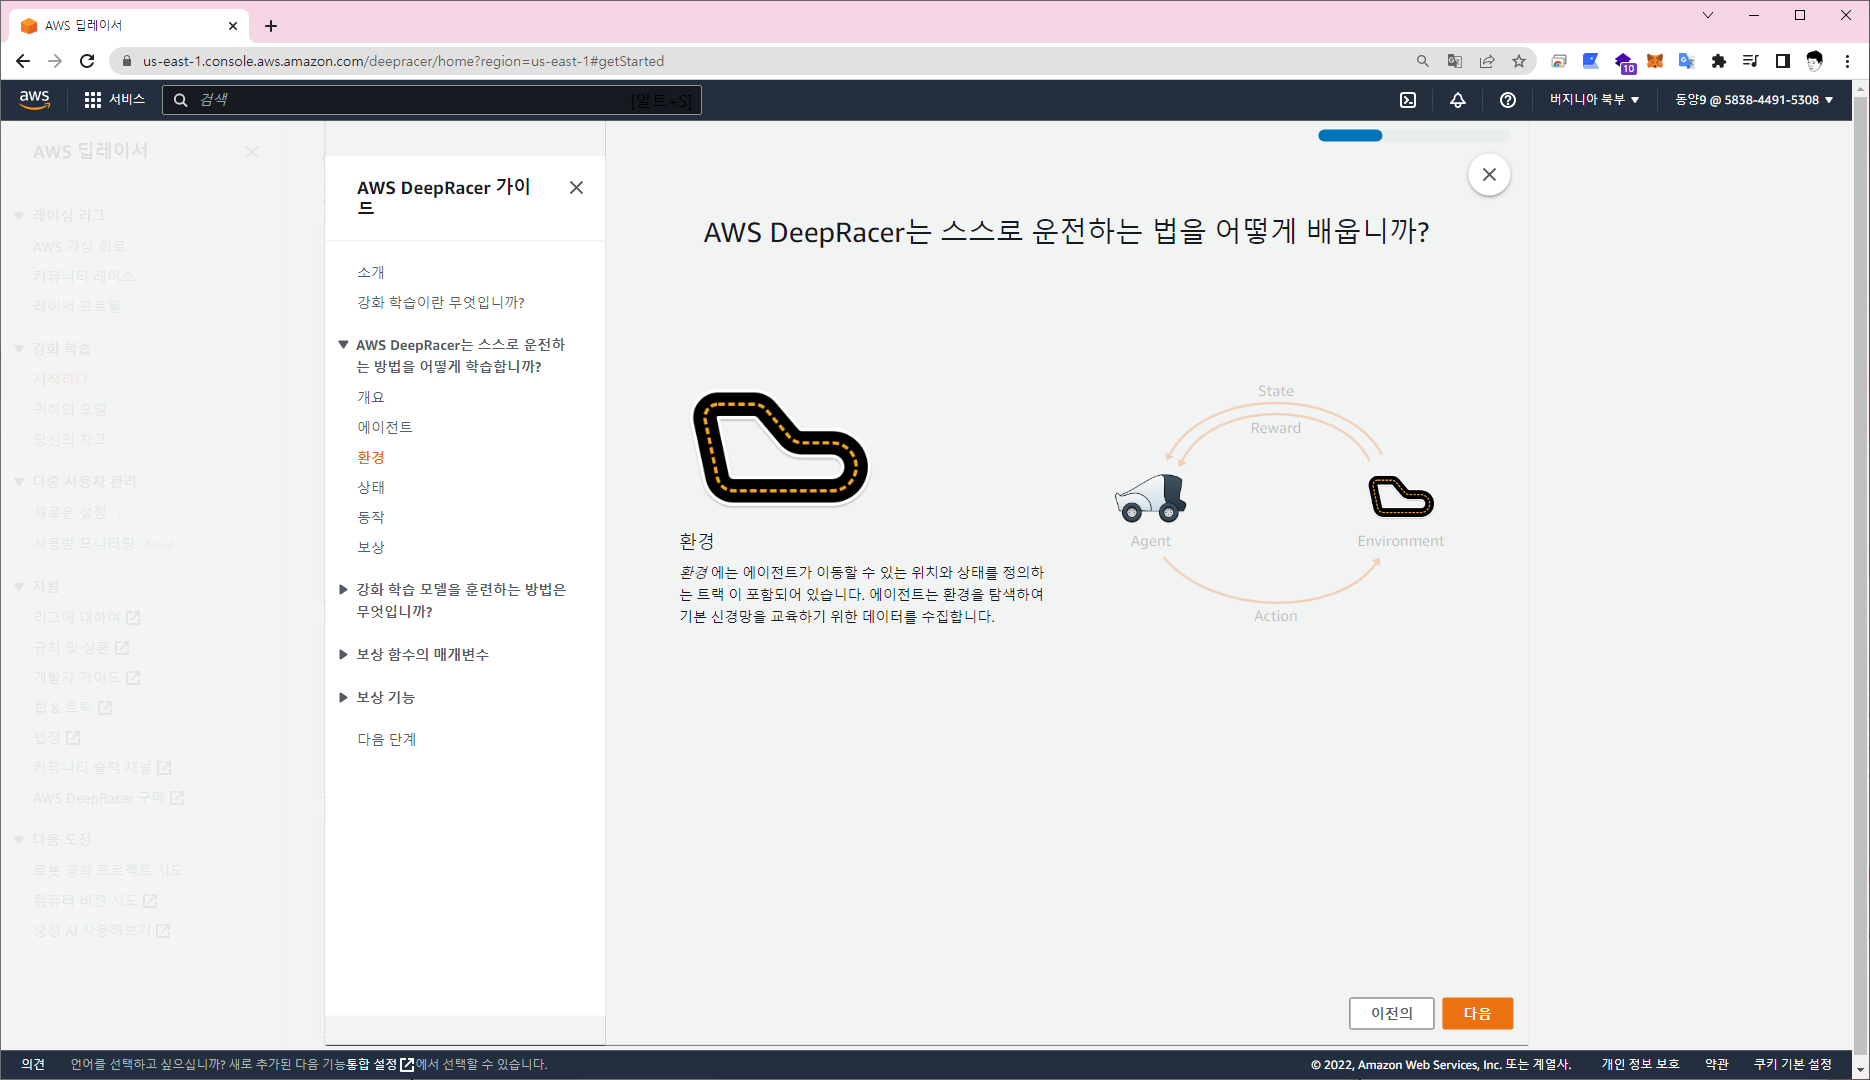Open the Chrome profile avatar

tap(1815, 61)
